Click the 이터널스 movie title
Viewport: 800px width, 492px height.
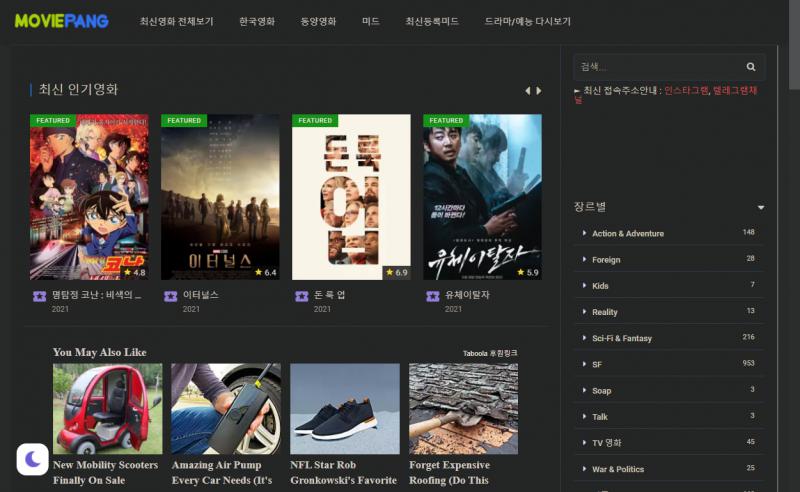(x=201, y=295)
